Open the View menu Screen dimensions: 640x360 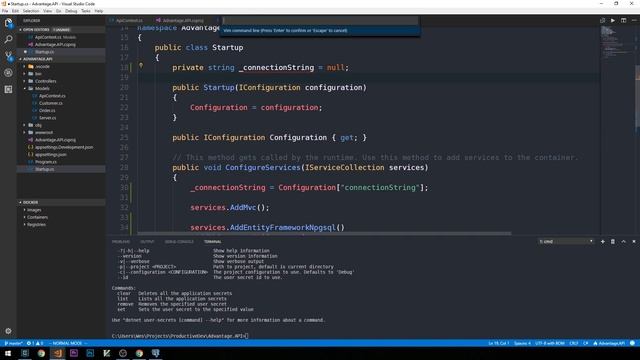point(47,11)
